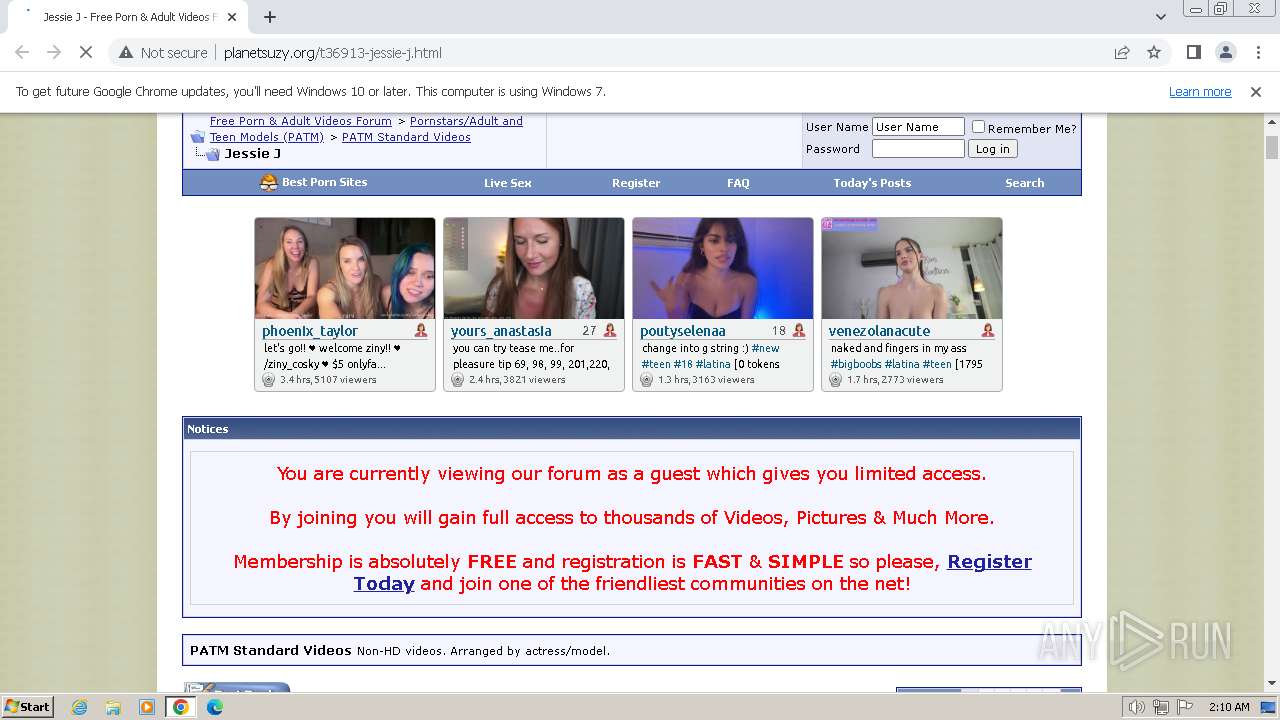Click the 2:10 AM system clock
1280x720 pixels.
click(x=1228, y=707)
